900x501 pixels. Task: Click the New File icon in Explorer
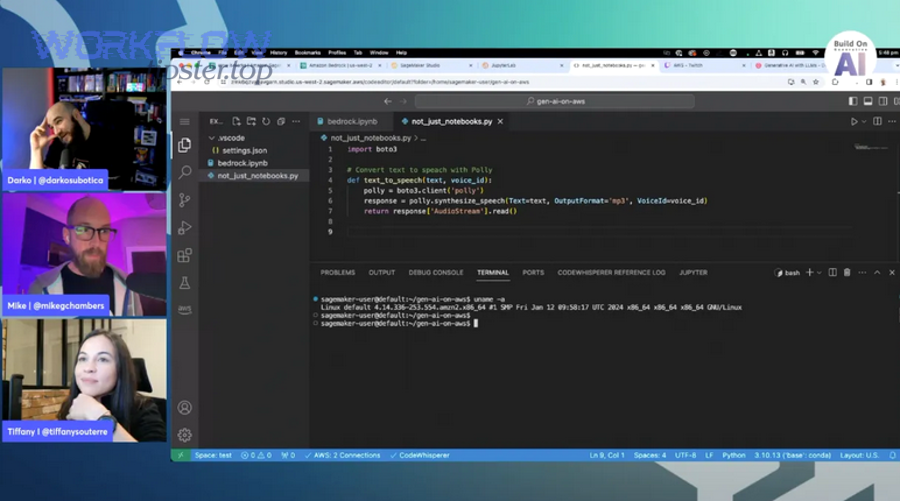pyautogui.click(x=238, y=121)
